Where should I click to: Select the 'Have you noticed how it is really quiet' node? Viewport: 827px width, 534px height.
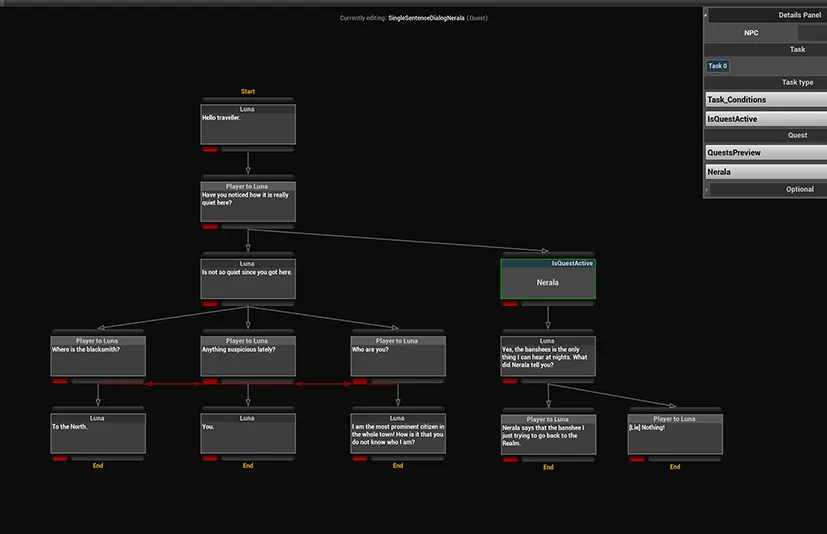(248, 202)
